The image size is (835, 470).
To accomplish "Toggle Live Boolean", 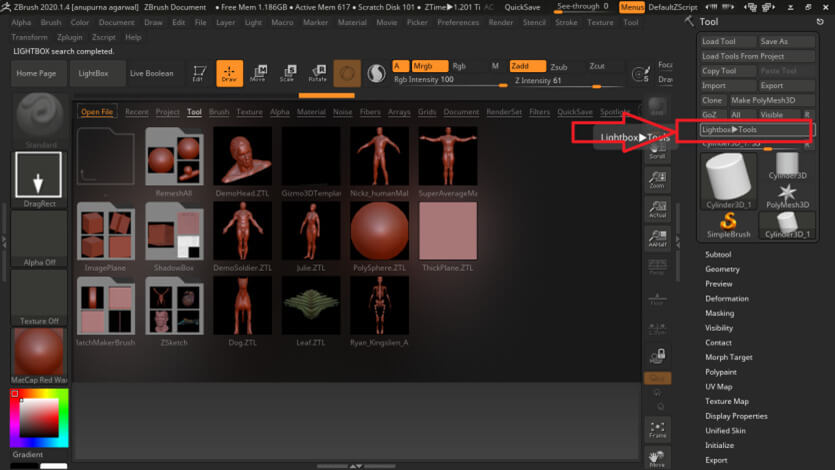I will [152, 73].
